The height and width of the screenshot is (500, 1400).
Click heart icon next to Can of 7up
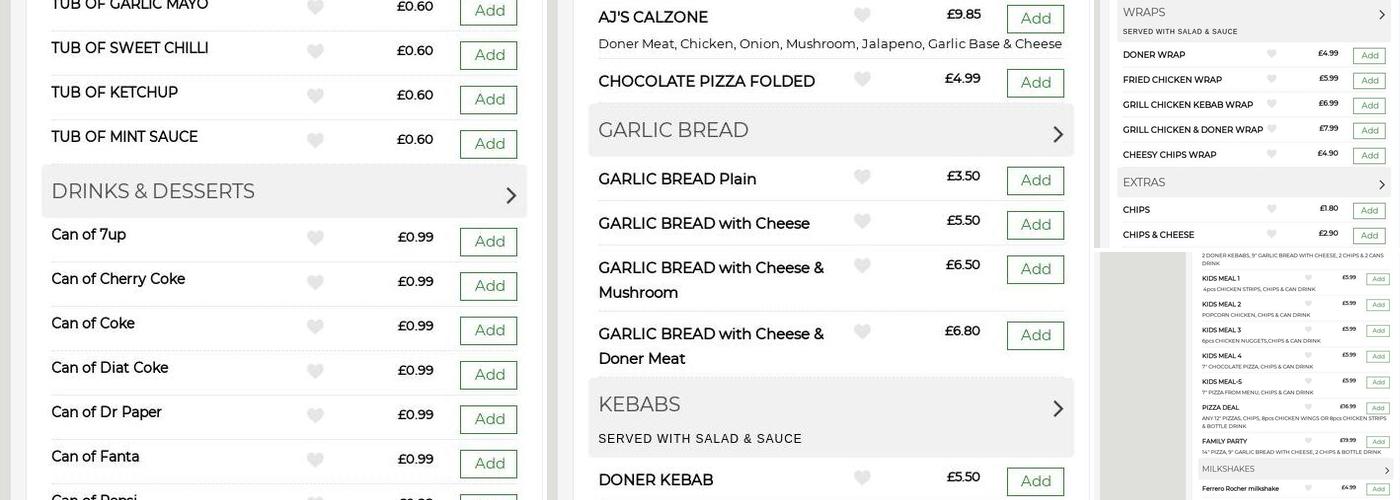pyautogui.click(x=315, y=238)
